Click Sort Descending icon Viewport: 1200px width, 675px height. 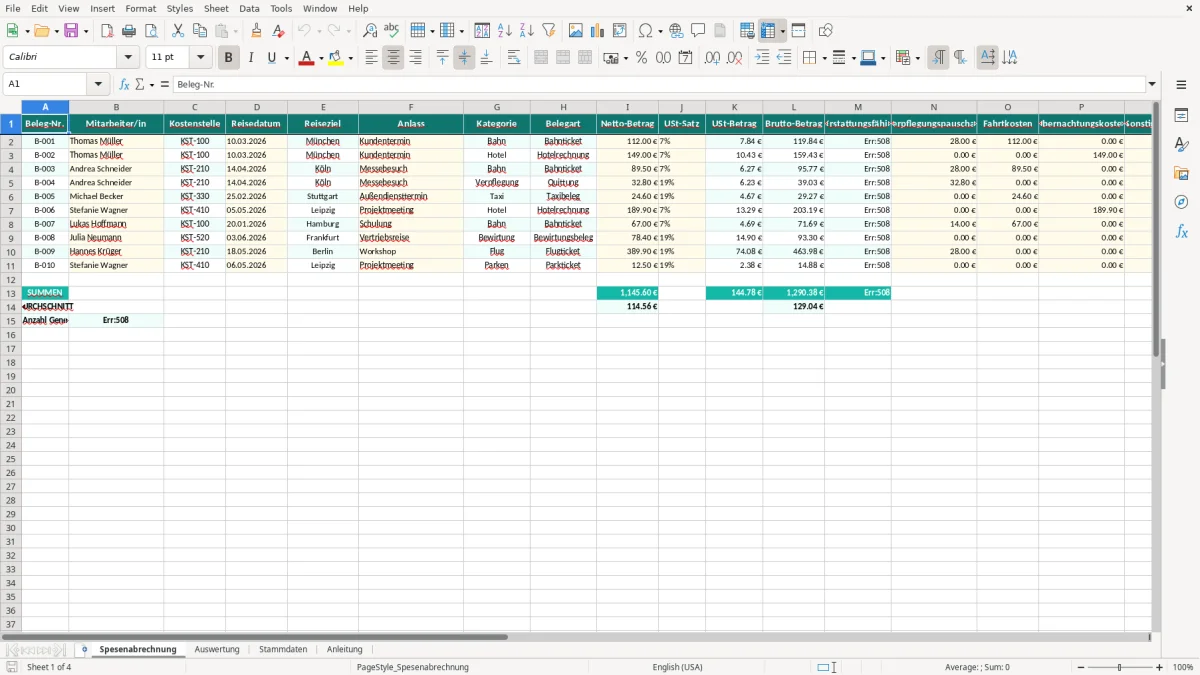click(527, 31)
